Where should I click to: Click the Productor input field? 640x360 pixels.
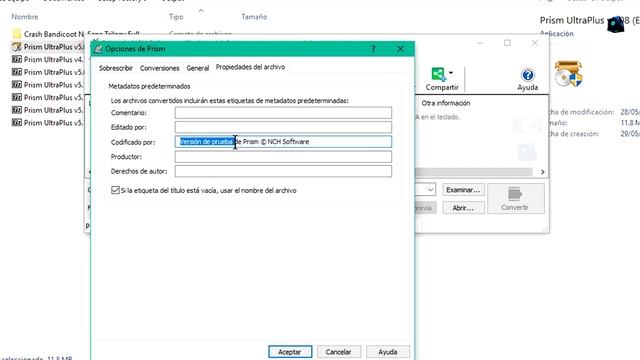point(283,156)
